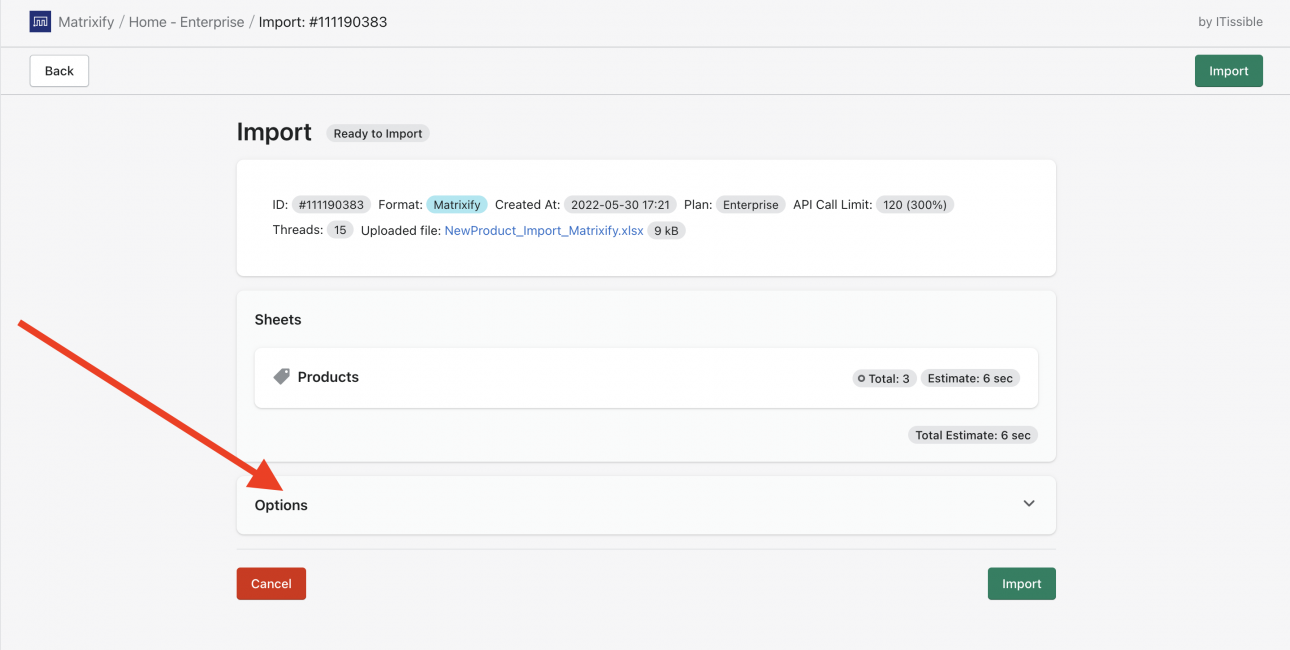Viewport: 1290px width, 650px height.
Task: Click the tag icon beside Products sheet
Action: pos(281,377)
